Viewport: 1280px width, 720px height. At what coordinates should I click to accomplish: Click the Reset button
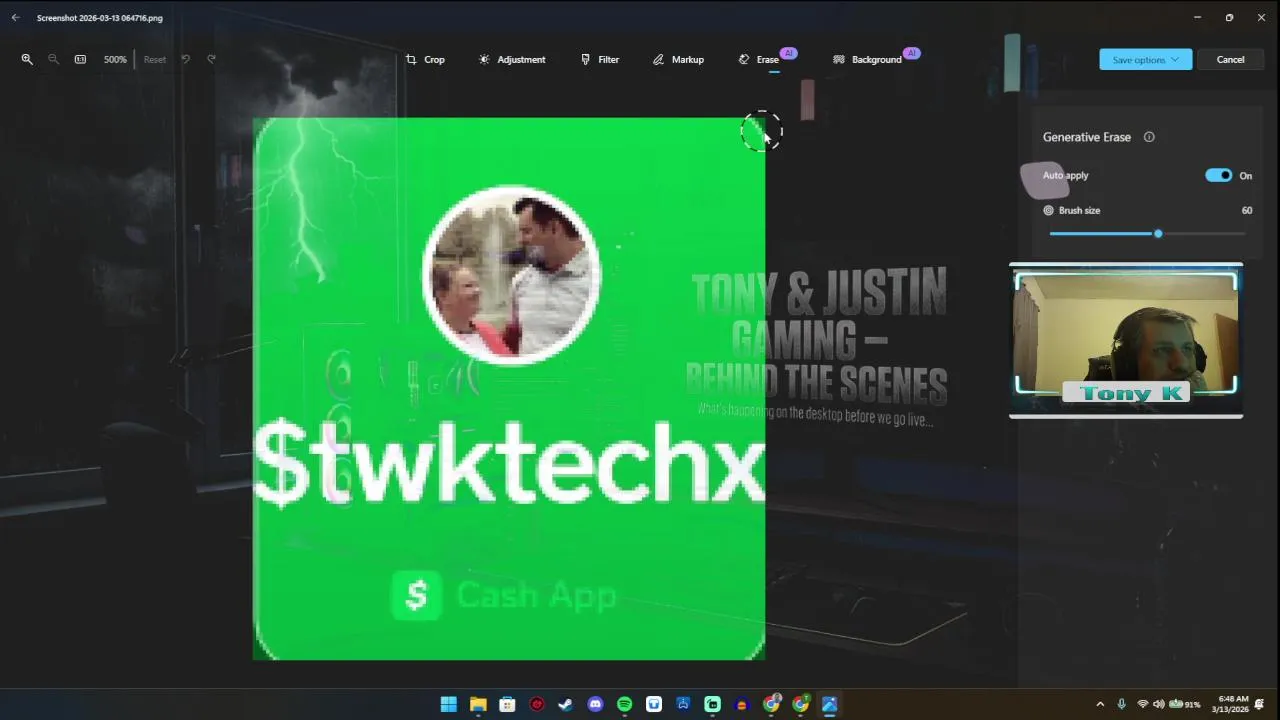coord(155,59)
